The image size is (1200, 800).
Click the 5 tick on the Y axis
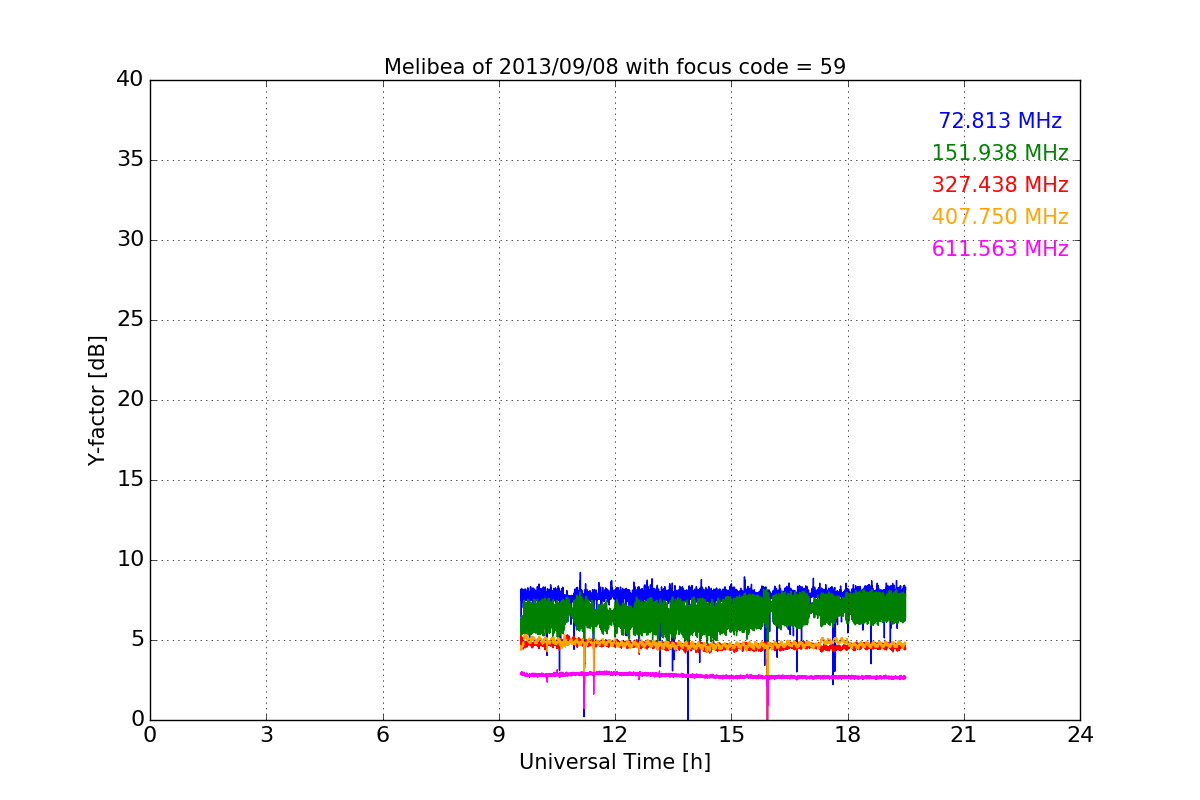click(x=136, y=640)
